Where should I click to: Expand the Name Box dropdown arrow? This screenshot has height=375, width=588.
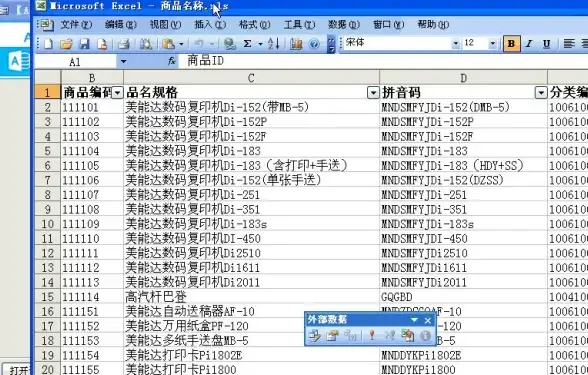click(x=123, y=61)
